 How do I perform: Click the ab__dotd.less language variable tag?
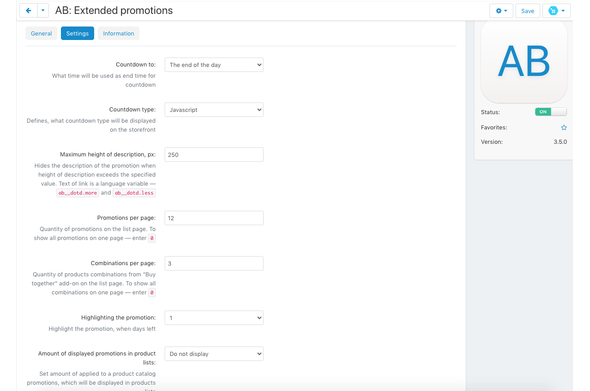point(134,193)
